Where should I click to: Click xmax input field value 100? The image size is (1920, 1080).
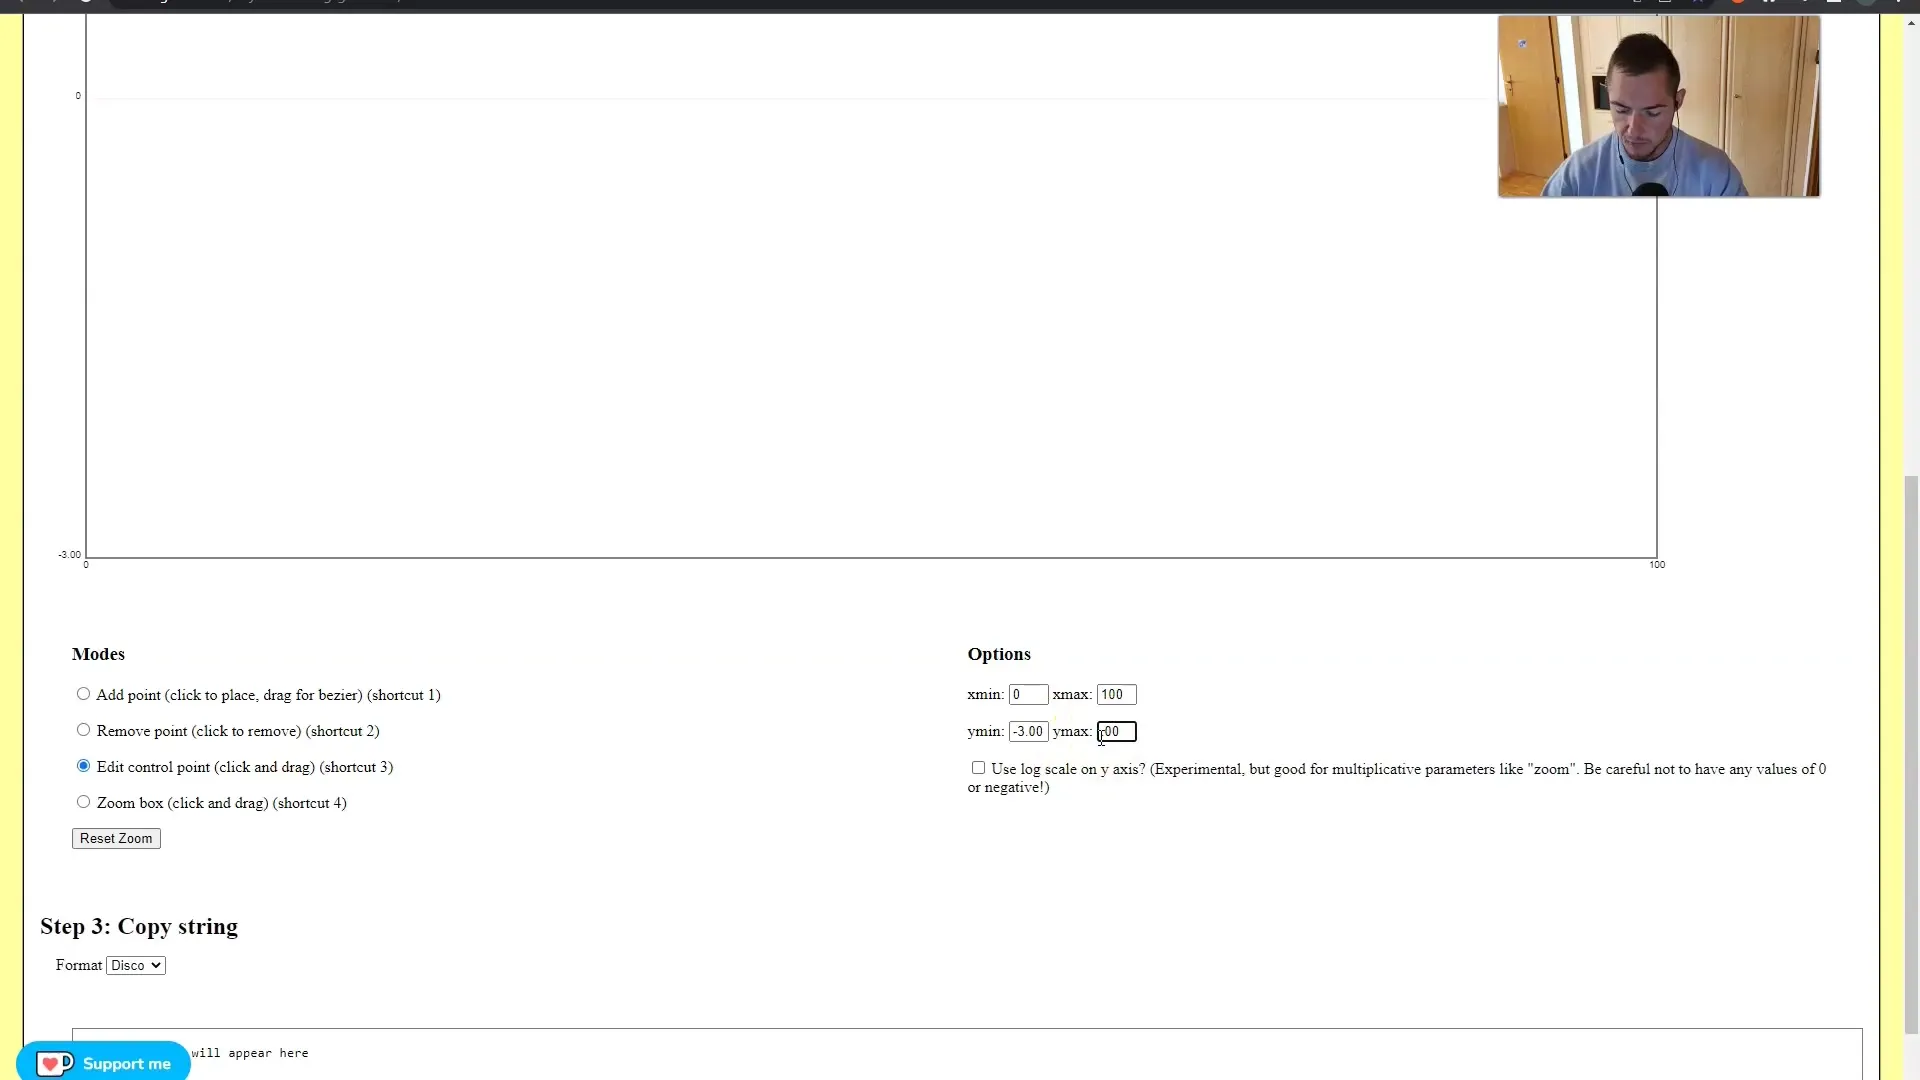[x=1116, y=694]
